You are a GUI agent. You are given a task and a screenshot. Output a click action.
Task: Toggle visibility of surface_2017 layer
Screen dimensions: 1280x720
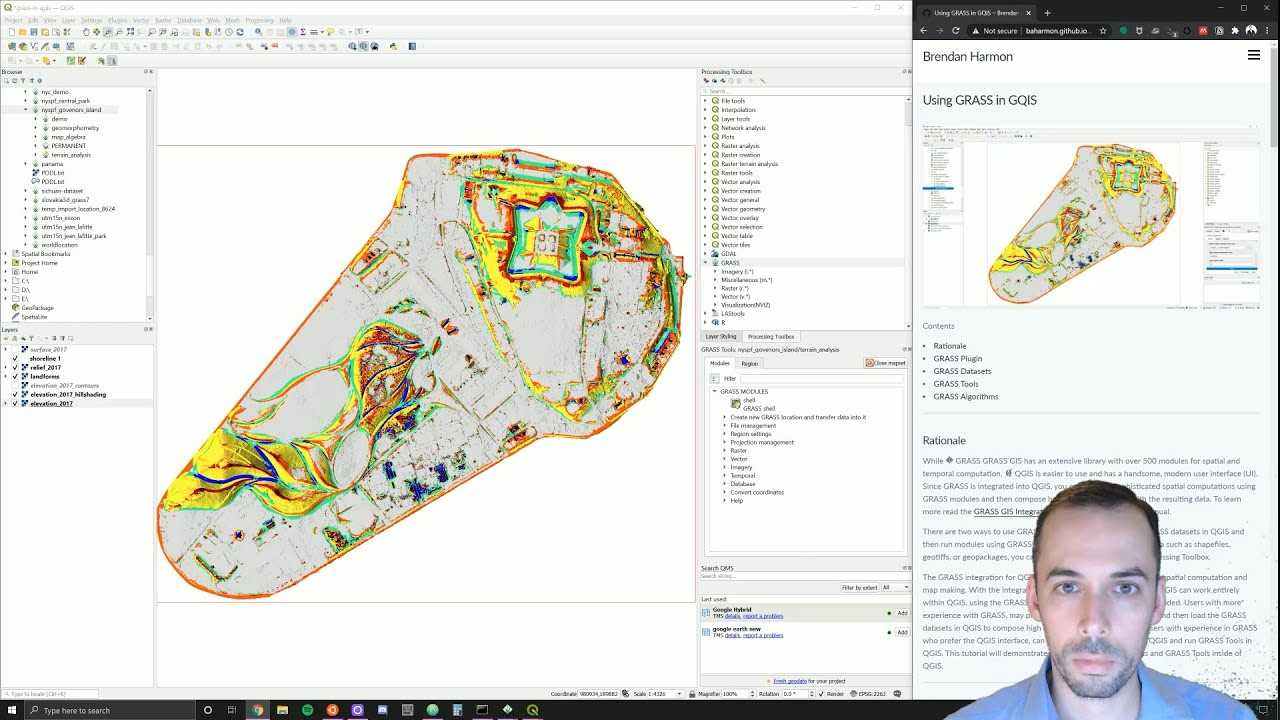(15, 350)
